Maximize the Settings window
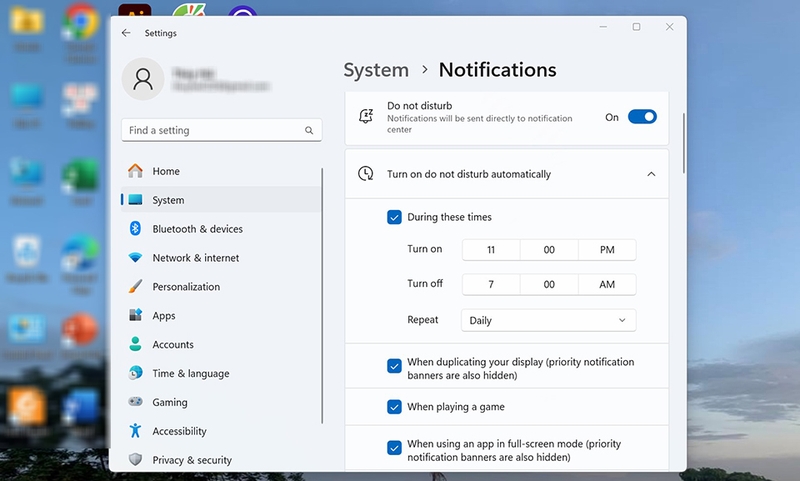Image resolution: width=800 pixels, height=481 pixels. (636, 27)
